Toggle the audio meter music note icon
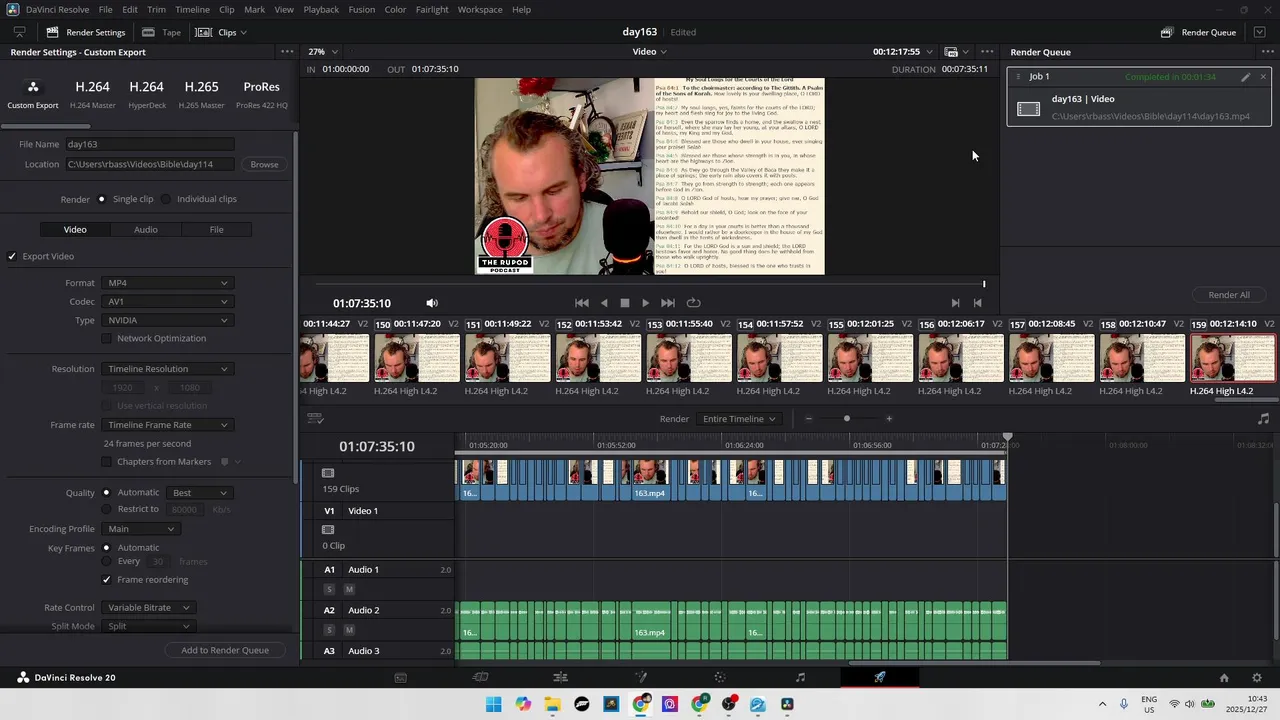The image size is (1280, 720). pos(1263,419)
